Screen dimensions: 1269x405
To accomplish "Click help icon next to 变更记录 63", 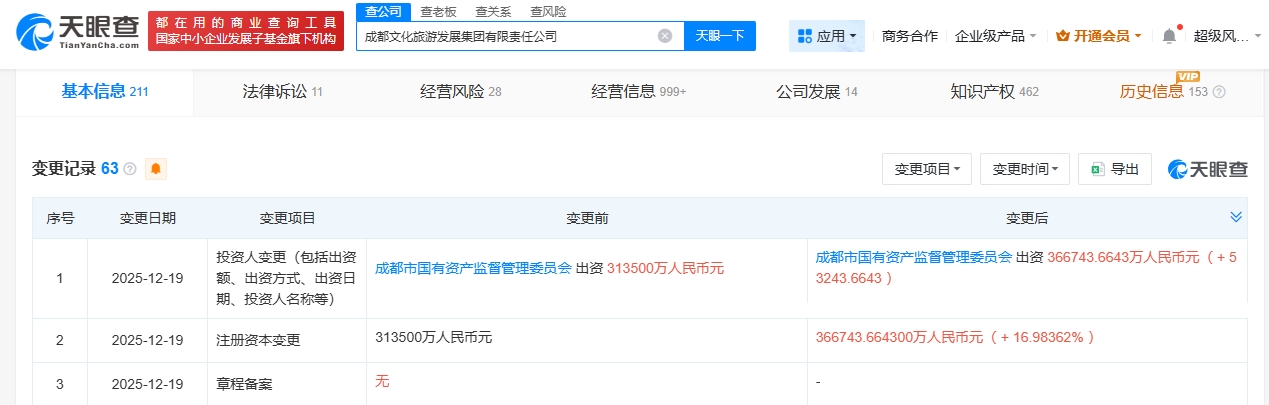I will 130,170.
